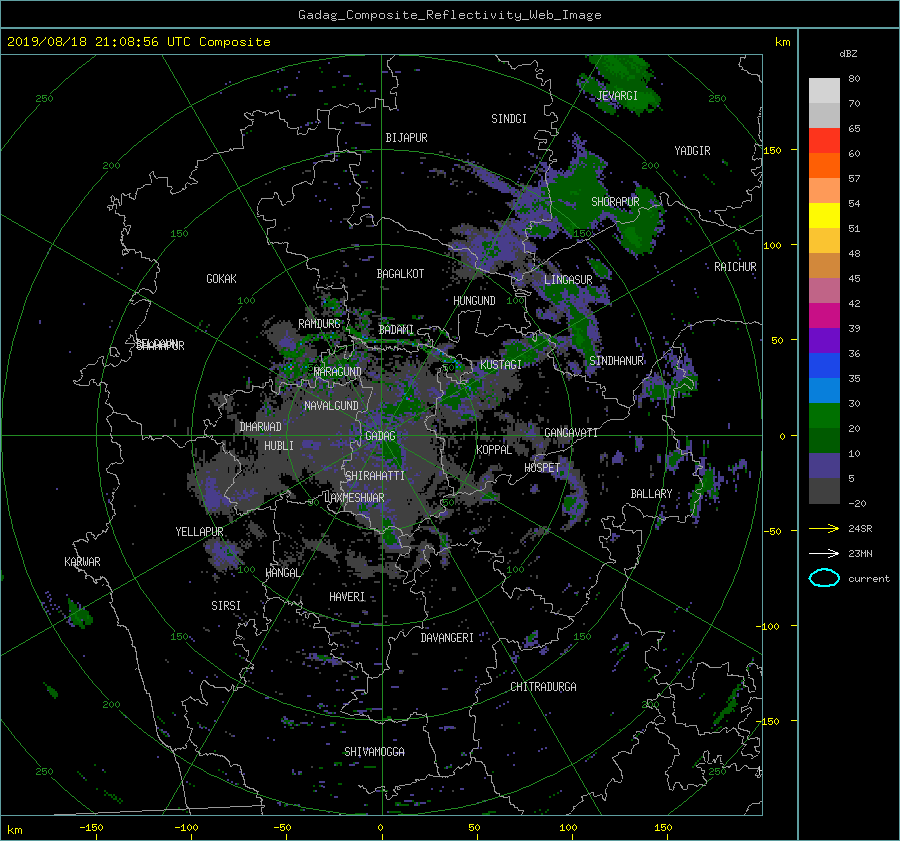900x841 pixels.
Task: Click the YADGIR city label
Action: [x=692, y=151]
